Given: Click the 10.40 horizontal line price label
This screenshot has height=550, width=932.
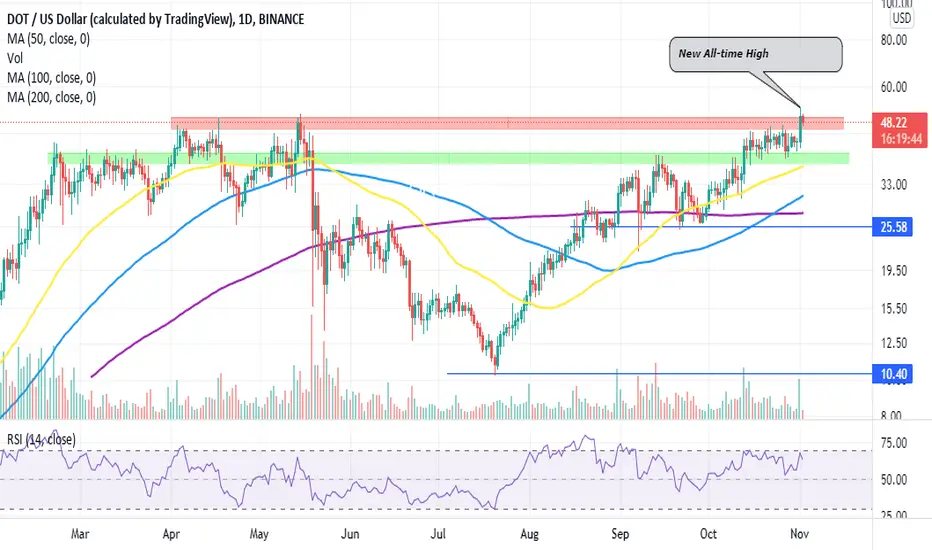Looking at the screenshot, I should tap(893, 374).
